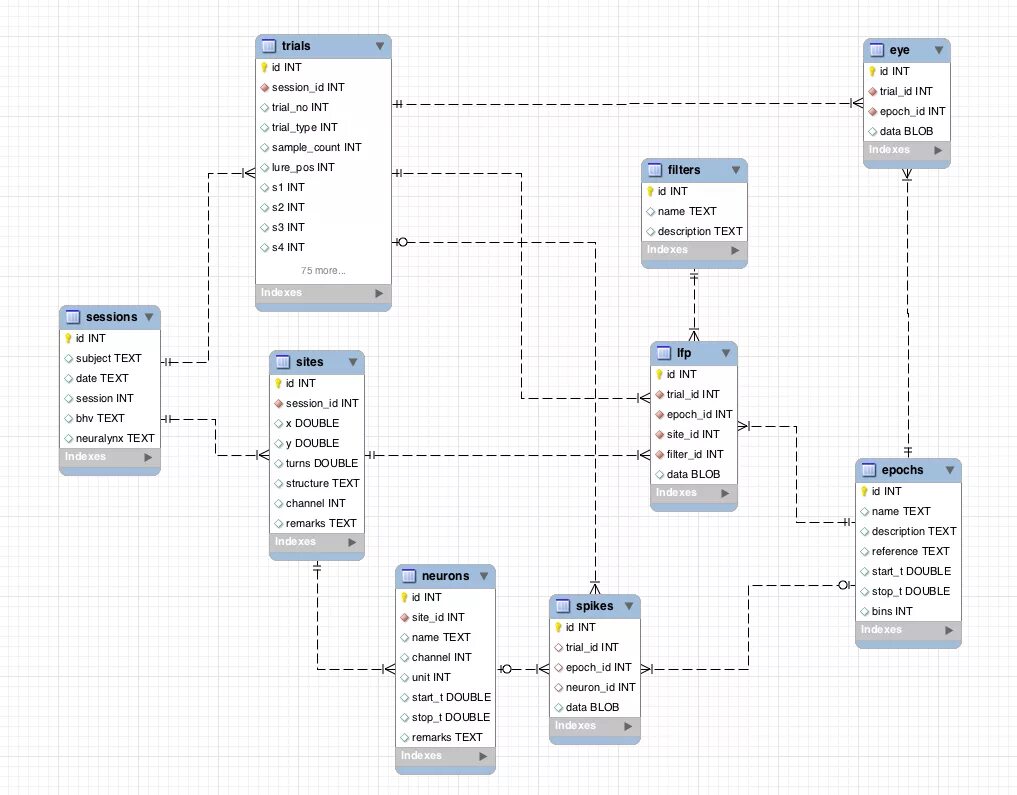The width and height of the screenshot is (1017, 795).
Task: Expand Indexes section of lfp table
Action: (725, 493)
